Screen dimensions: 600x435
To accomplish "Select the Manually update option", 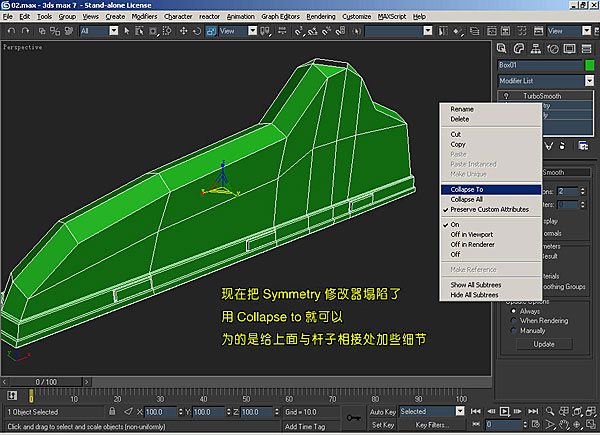I will (x=514, y=330).
